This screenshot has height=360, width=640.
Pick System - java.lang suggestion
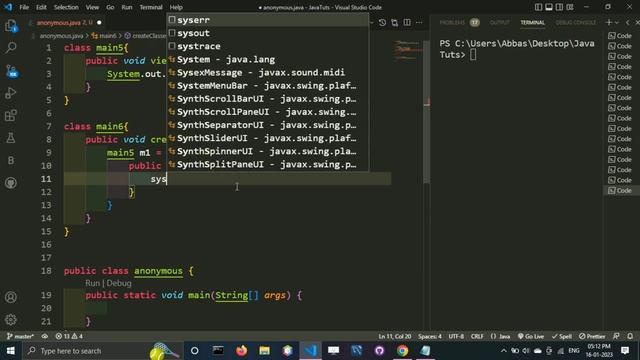click(x=267, y=60)
